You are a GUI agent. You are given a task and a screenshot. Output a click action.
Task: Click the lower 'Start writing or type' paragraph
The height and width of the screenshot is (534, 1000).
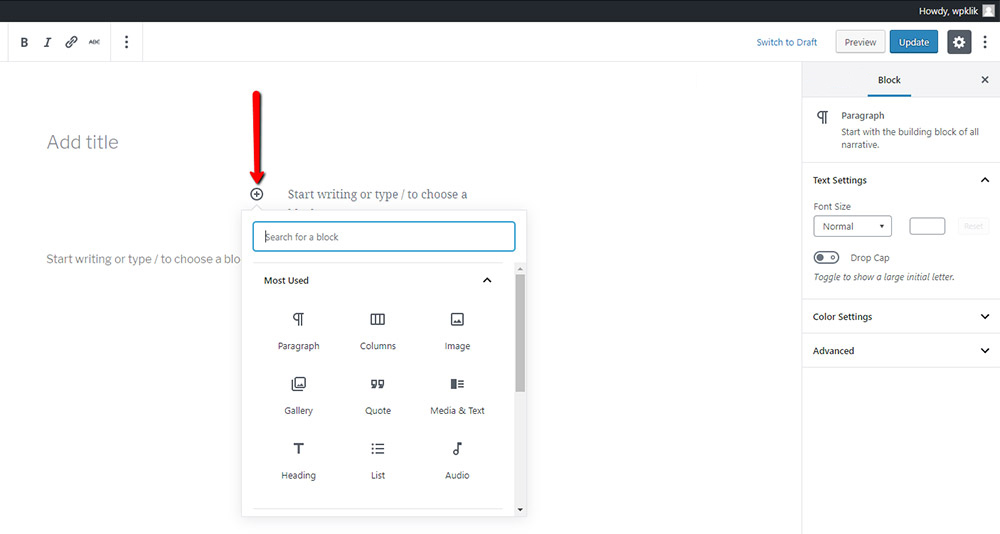click(143, 259)
